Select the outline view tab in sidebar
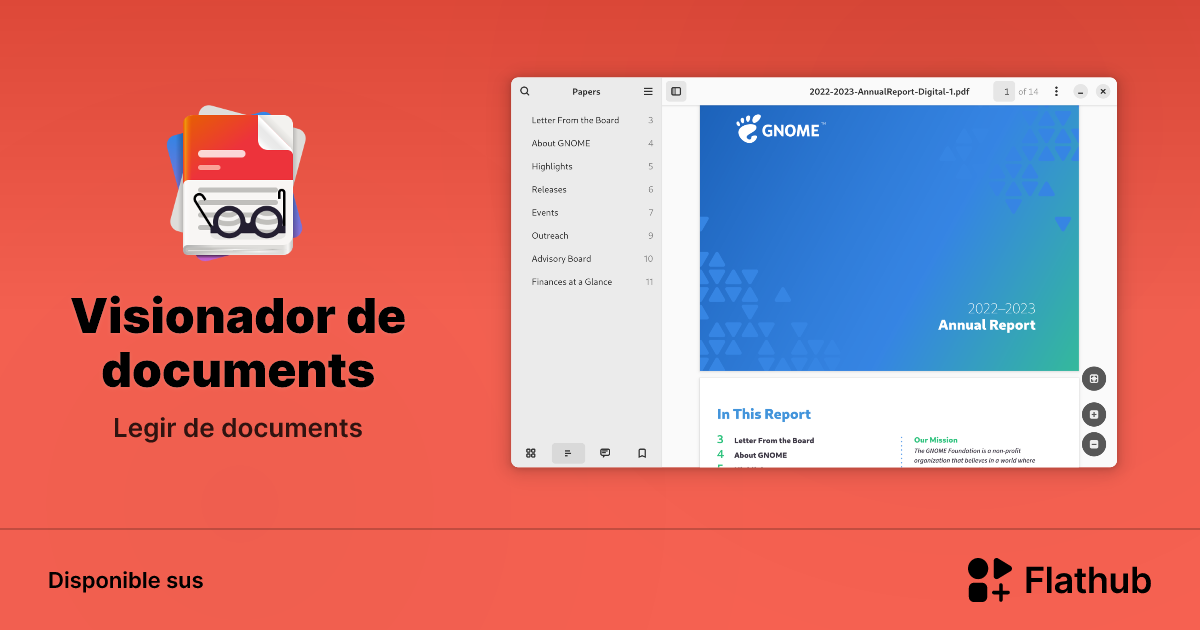The height and width of the screenshot is (630, 1200). [x=568, y=453]
